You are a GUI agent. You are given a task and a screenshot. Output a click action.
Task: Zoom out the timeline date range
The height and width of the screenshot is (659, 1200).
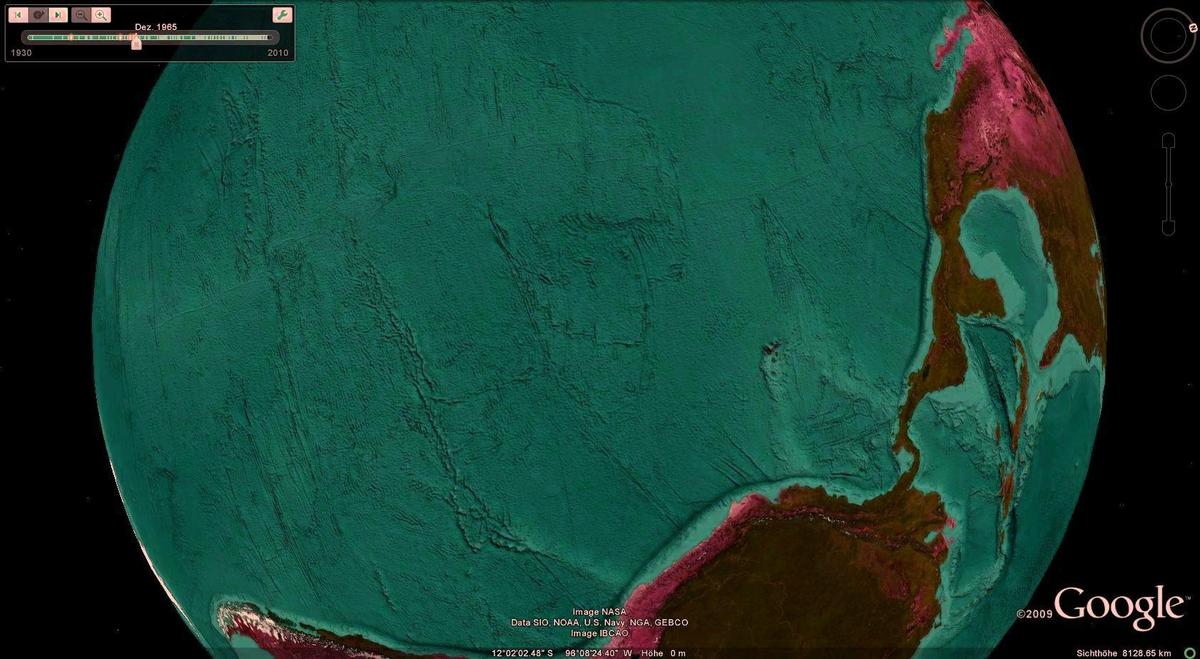81,15
